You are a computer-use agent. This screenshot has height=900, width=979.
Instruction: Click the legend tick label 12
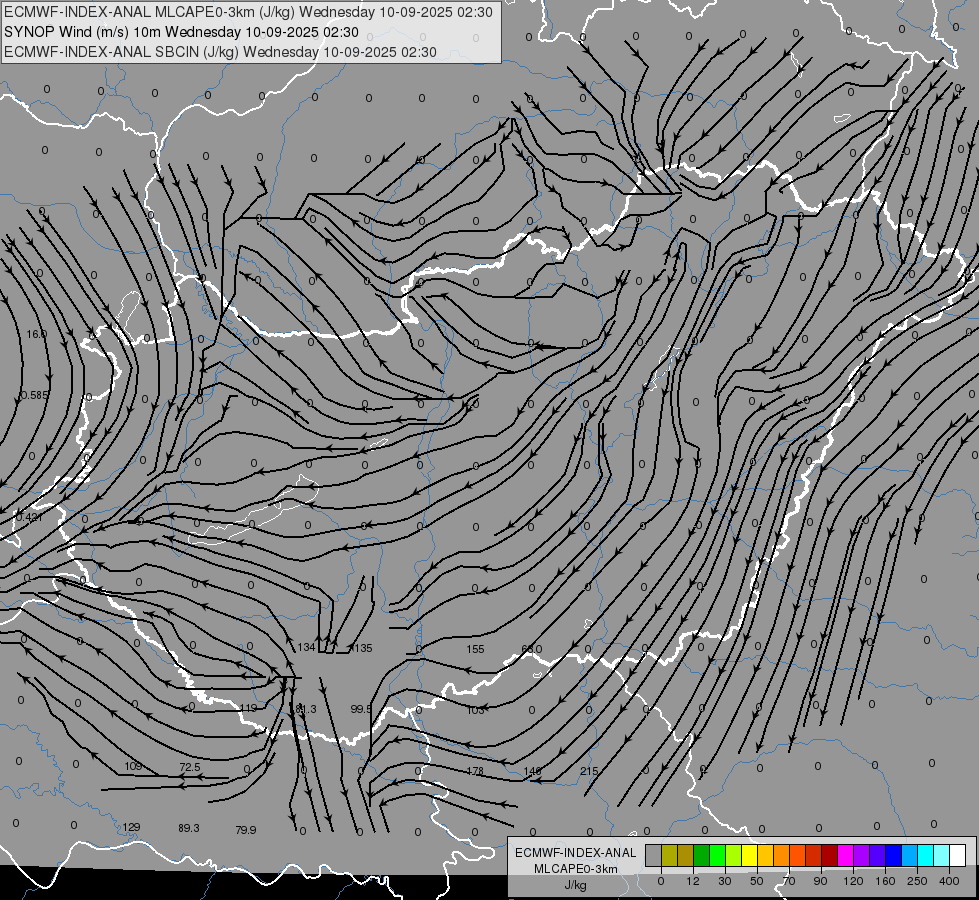[693, 881]
